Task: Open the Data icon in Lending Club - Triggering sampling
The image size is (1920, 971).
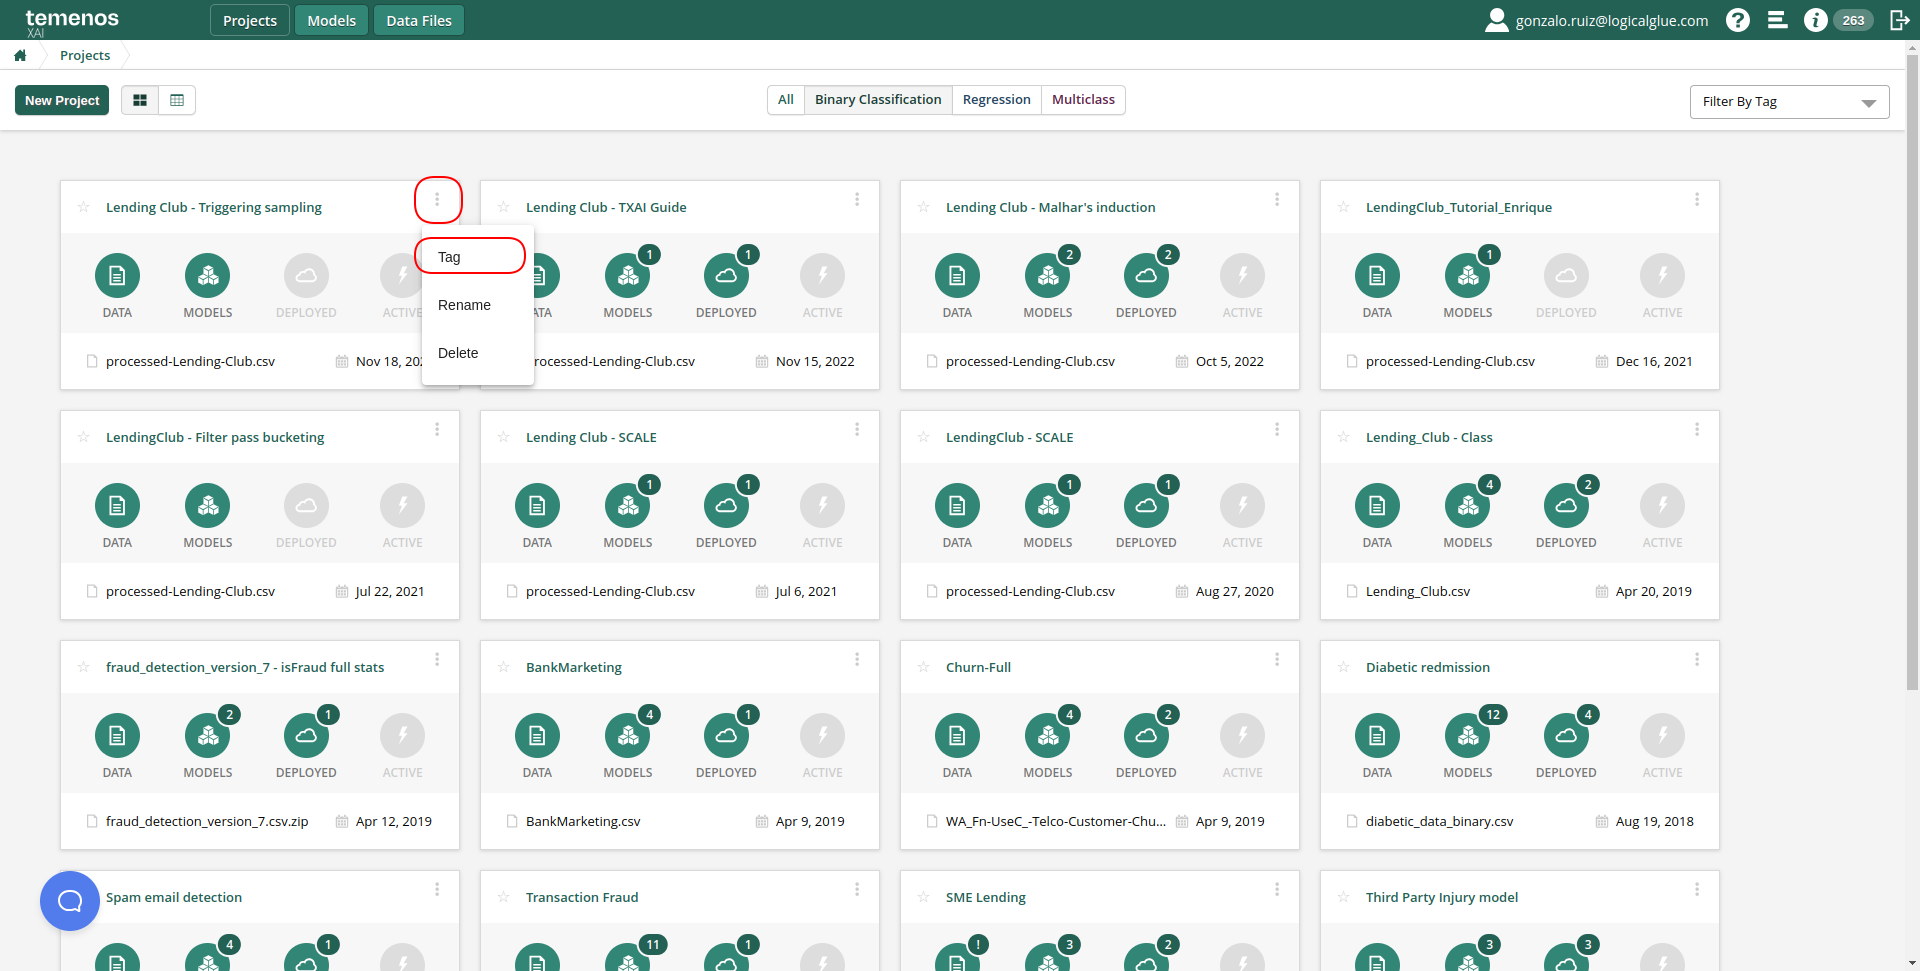Action: (x=117, y=276)
